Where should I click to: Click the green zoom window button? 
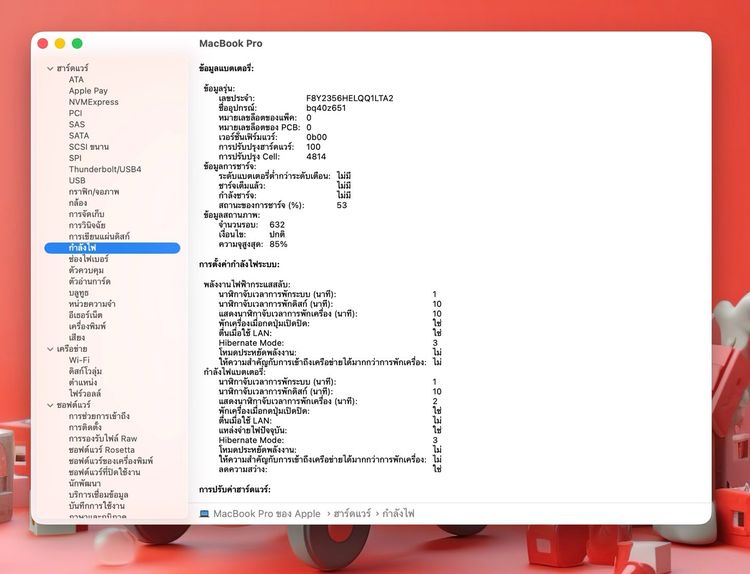[x=77, y=44]
